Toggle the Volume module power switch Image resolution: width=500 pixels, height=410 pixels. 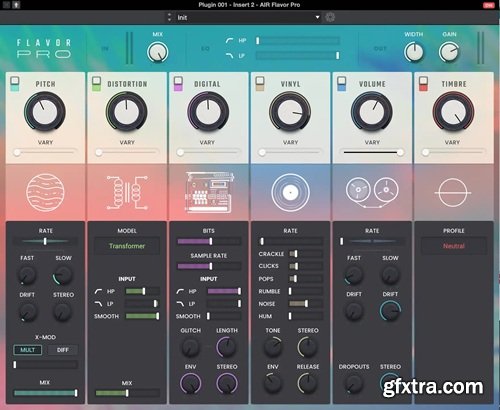point(342,84)
